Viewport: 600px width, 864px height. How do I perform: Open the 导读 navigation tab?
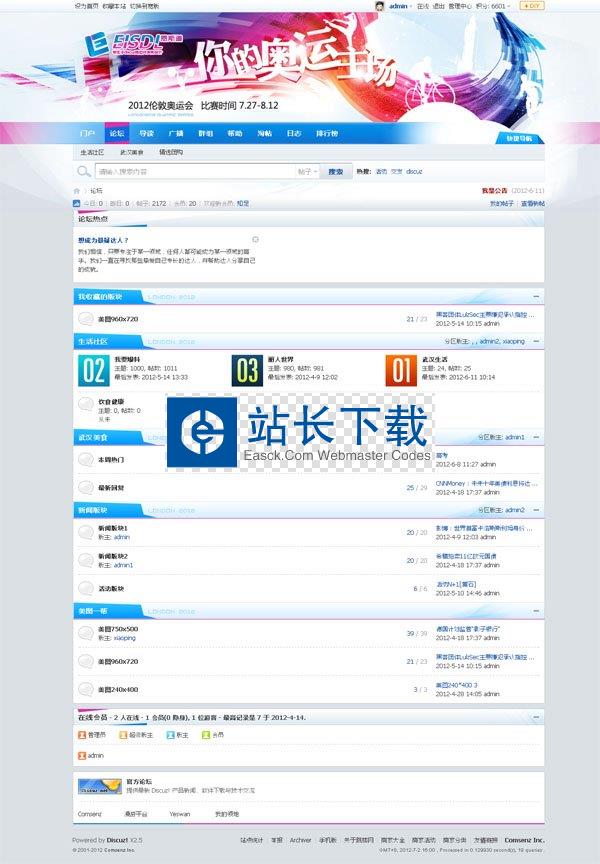pyautogui.click(x=147, y=133)
